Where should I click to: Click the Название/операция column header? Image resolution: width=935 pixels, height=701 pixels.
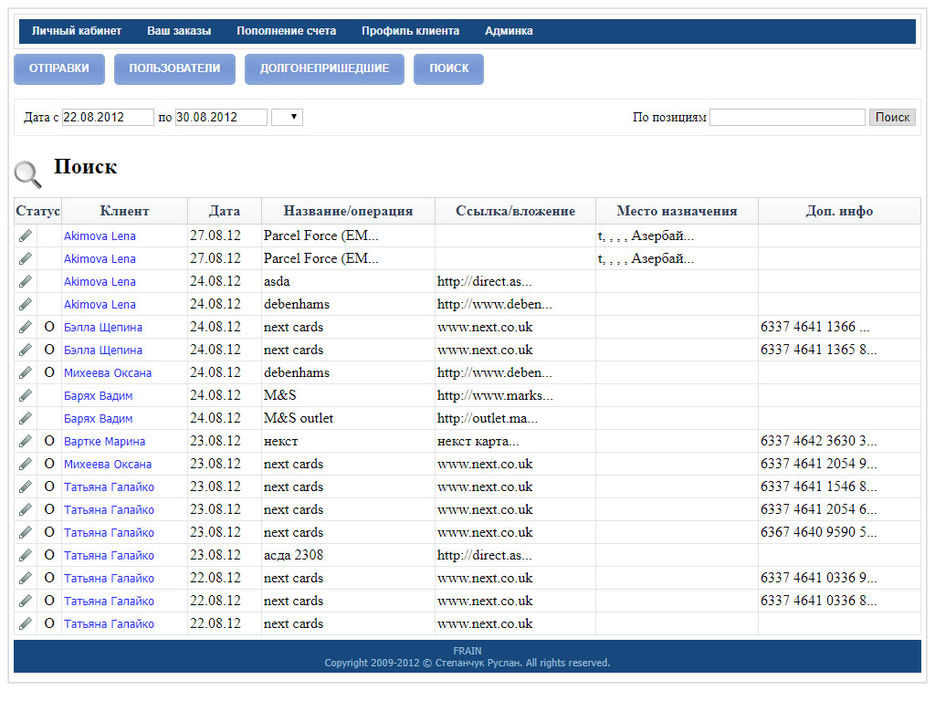(x=348, y=211)
